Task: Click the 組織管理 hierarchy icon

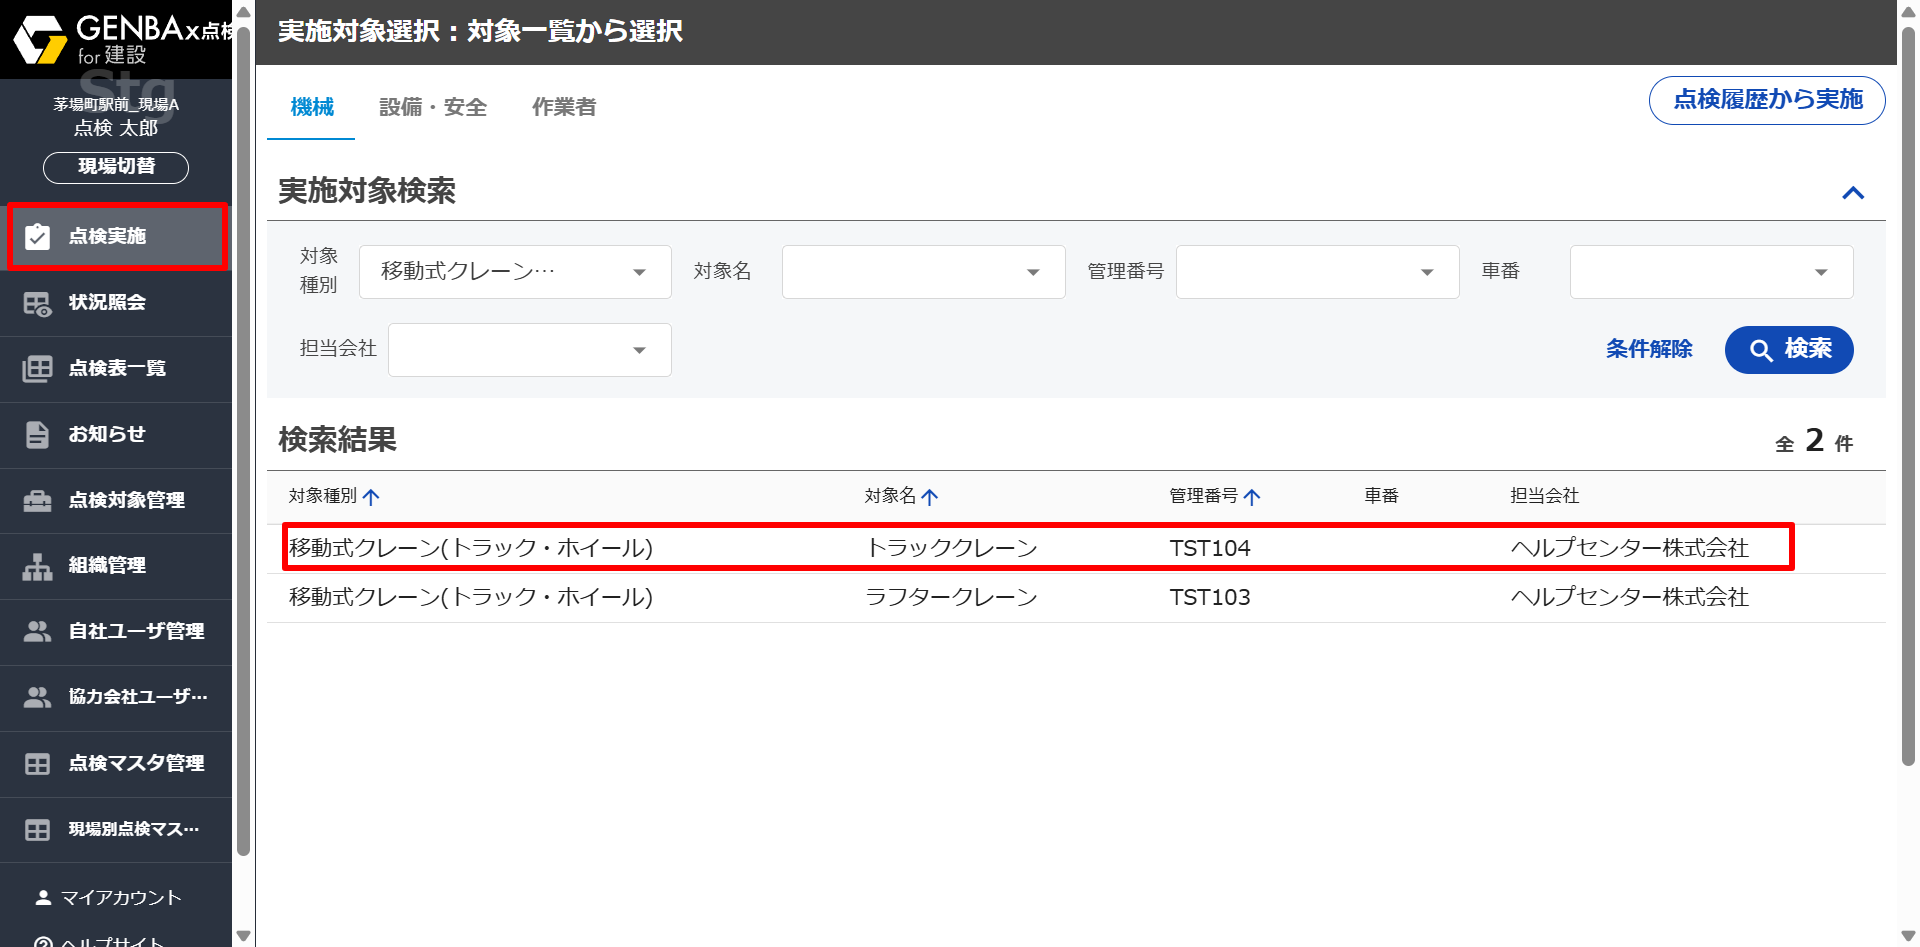Action: pos(38,566)
